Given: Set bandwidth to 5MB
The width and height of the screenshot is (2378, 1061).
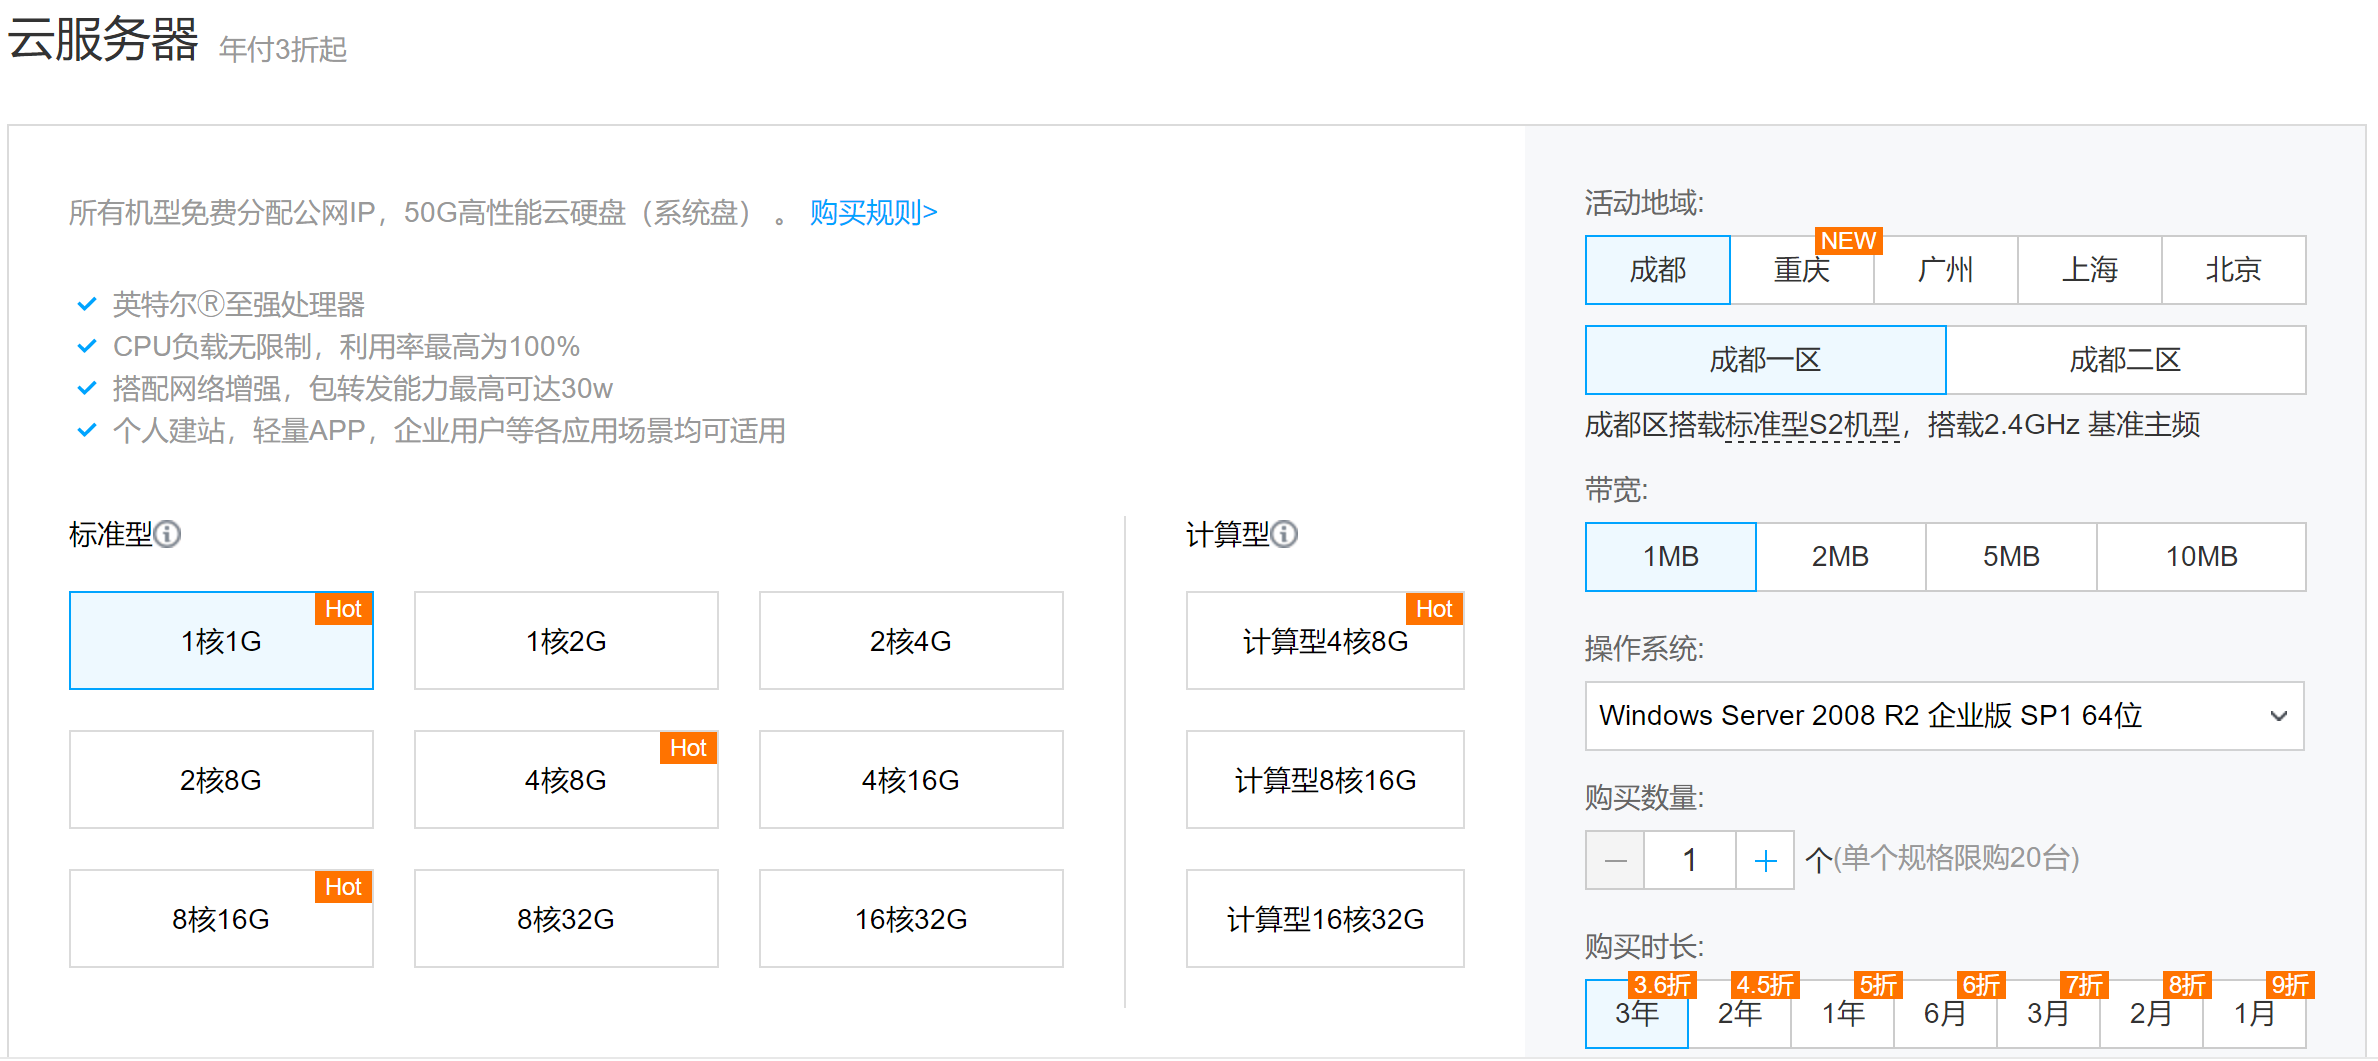Looking at the screenshot, I should click(x=2011, y=557).
